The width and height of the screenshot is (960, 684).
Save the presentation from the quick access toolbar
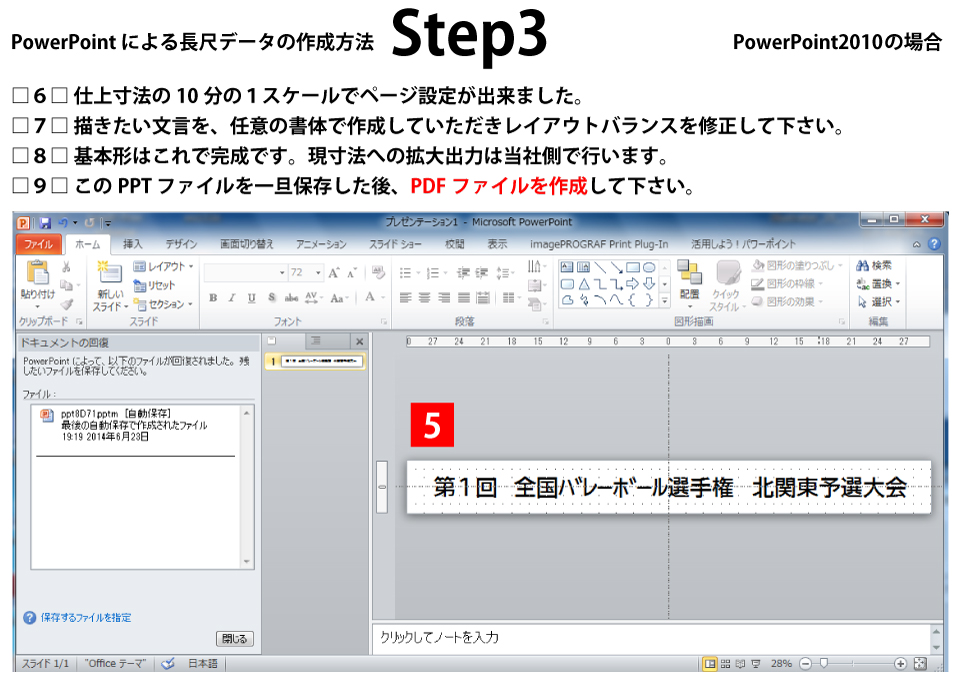45,223
